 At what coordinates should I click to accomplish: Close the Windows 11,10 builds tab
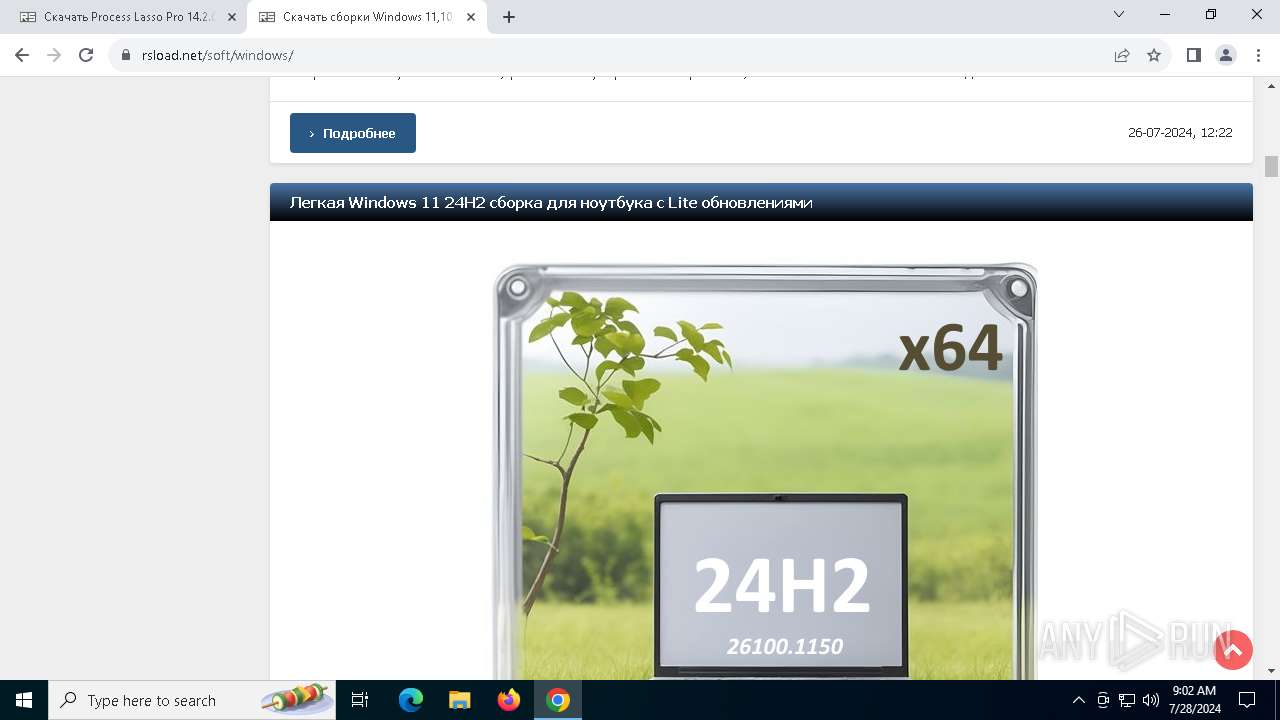471,17
